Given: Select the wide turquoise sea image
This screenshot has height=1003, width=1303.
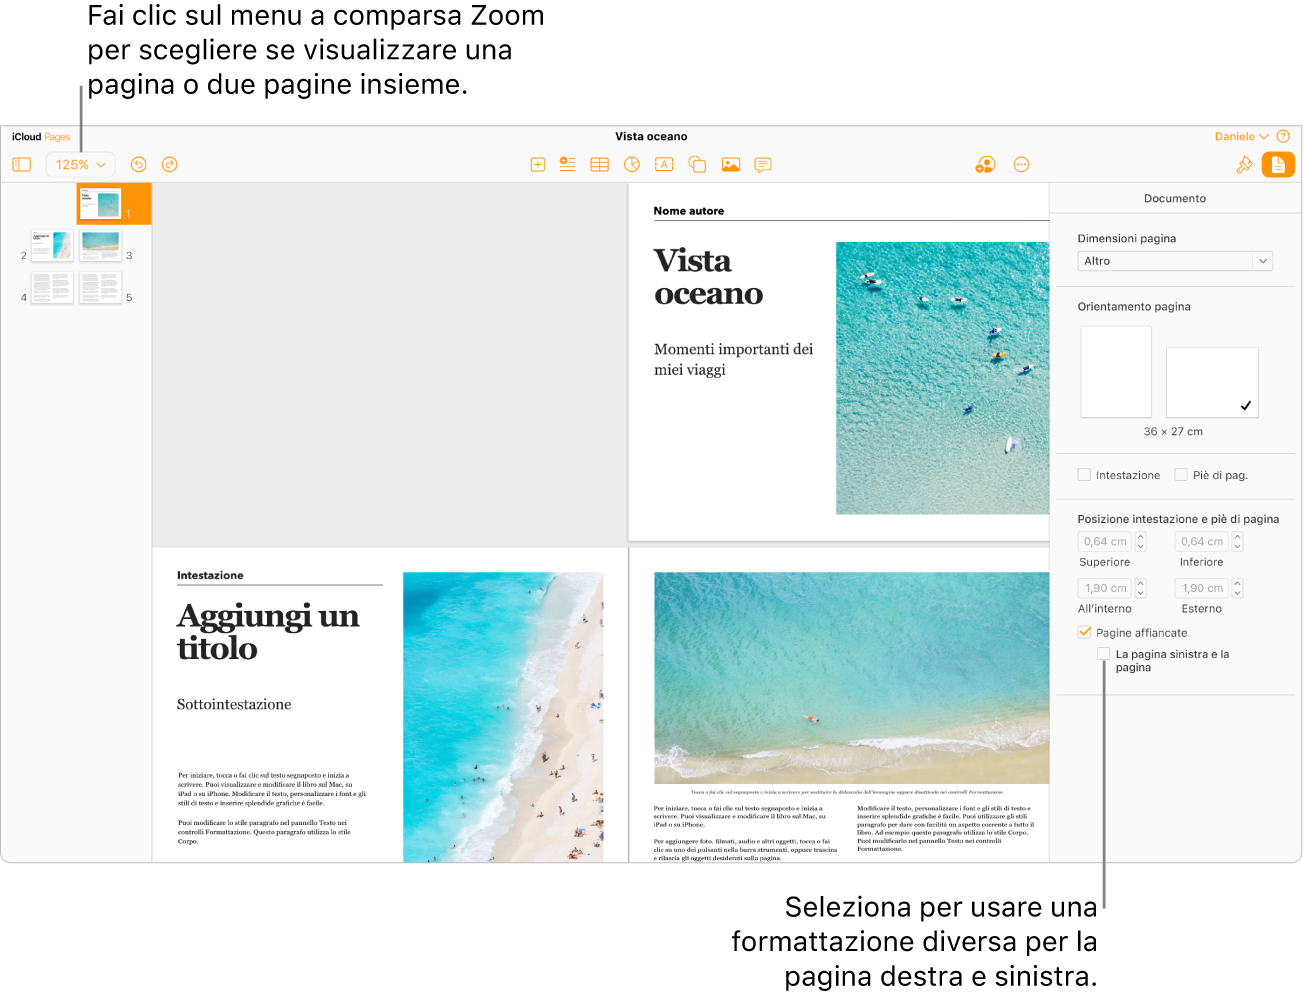Looking at the screenshot, I should coord(851,678).
